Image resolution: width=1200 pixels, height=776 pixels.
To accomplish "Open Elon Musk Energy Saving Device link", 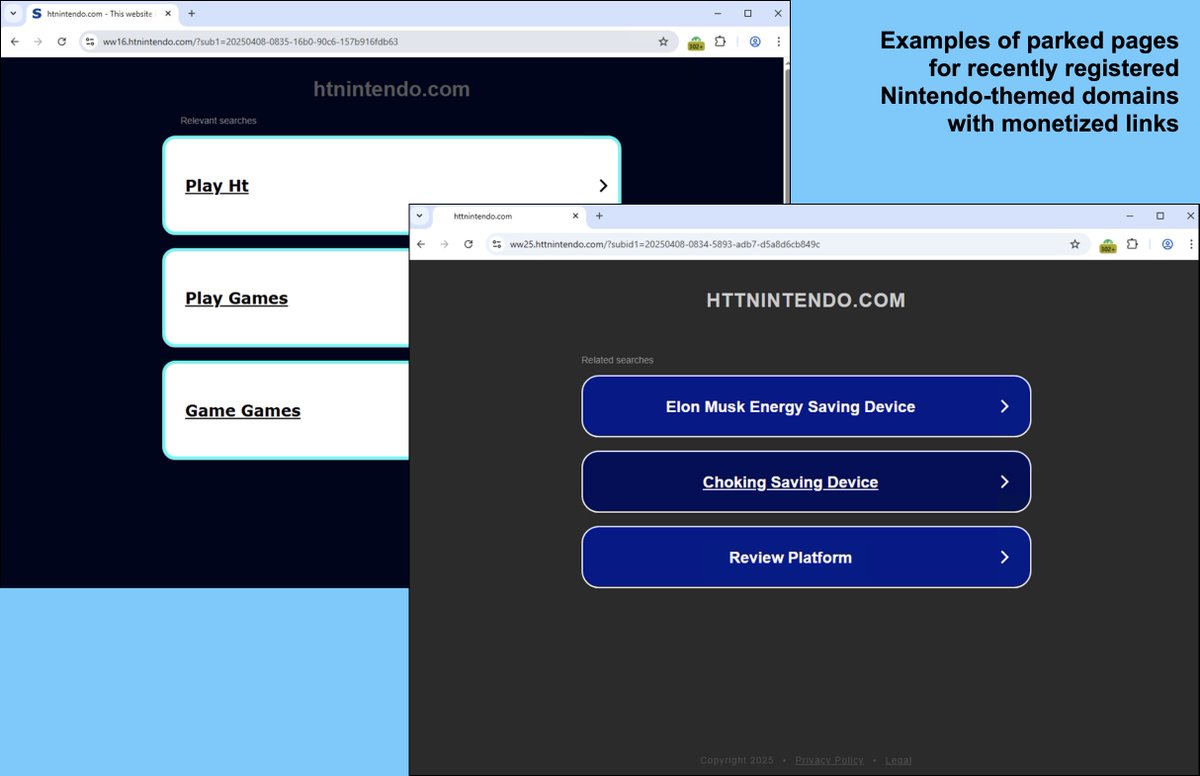I will 791,407.
